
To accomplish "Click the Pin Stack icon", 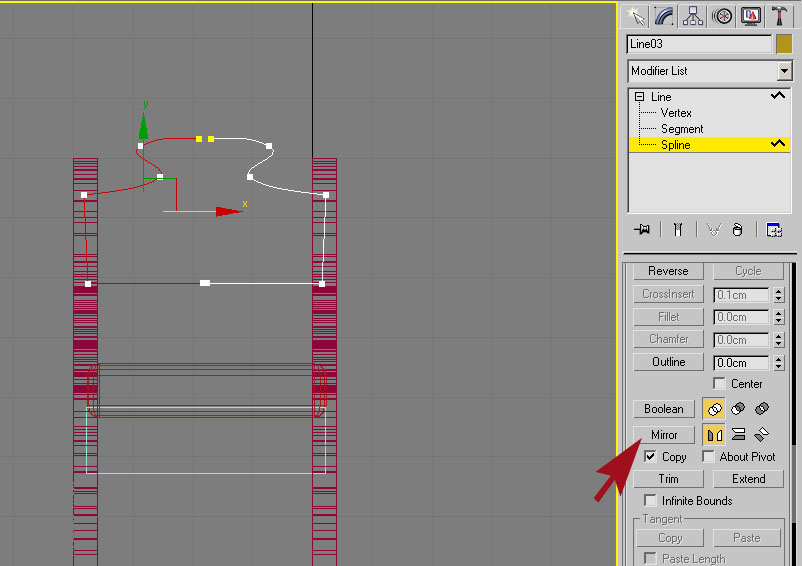I will (x=642, y=230).
